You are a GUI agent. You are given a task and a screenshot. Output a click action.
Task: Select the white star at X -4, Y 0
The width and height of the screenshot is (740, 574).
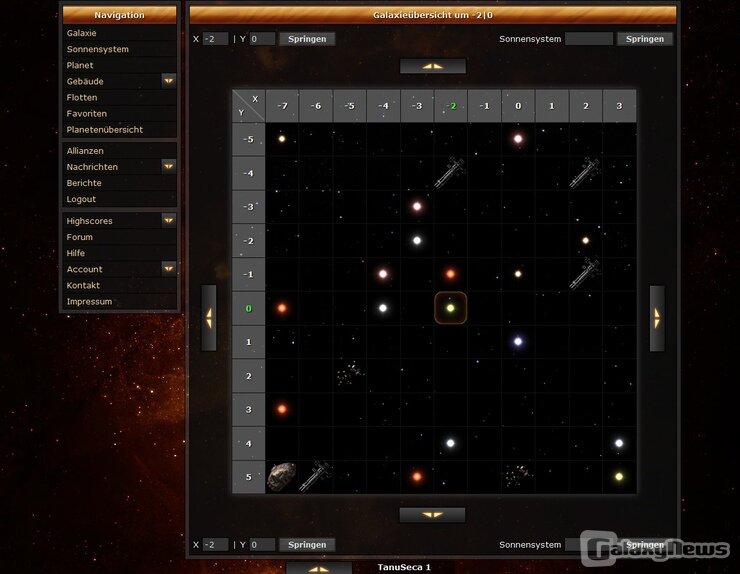[x=383, y=308]
